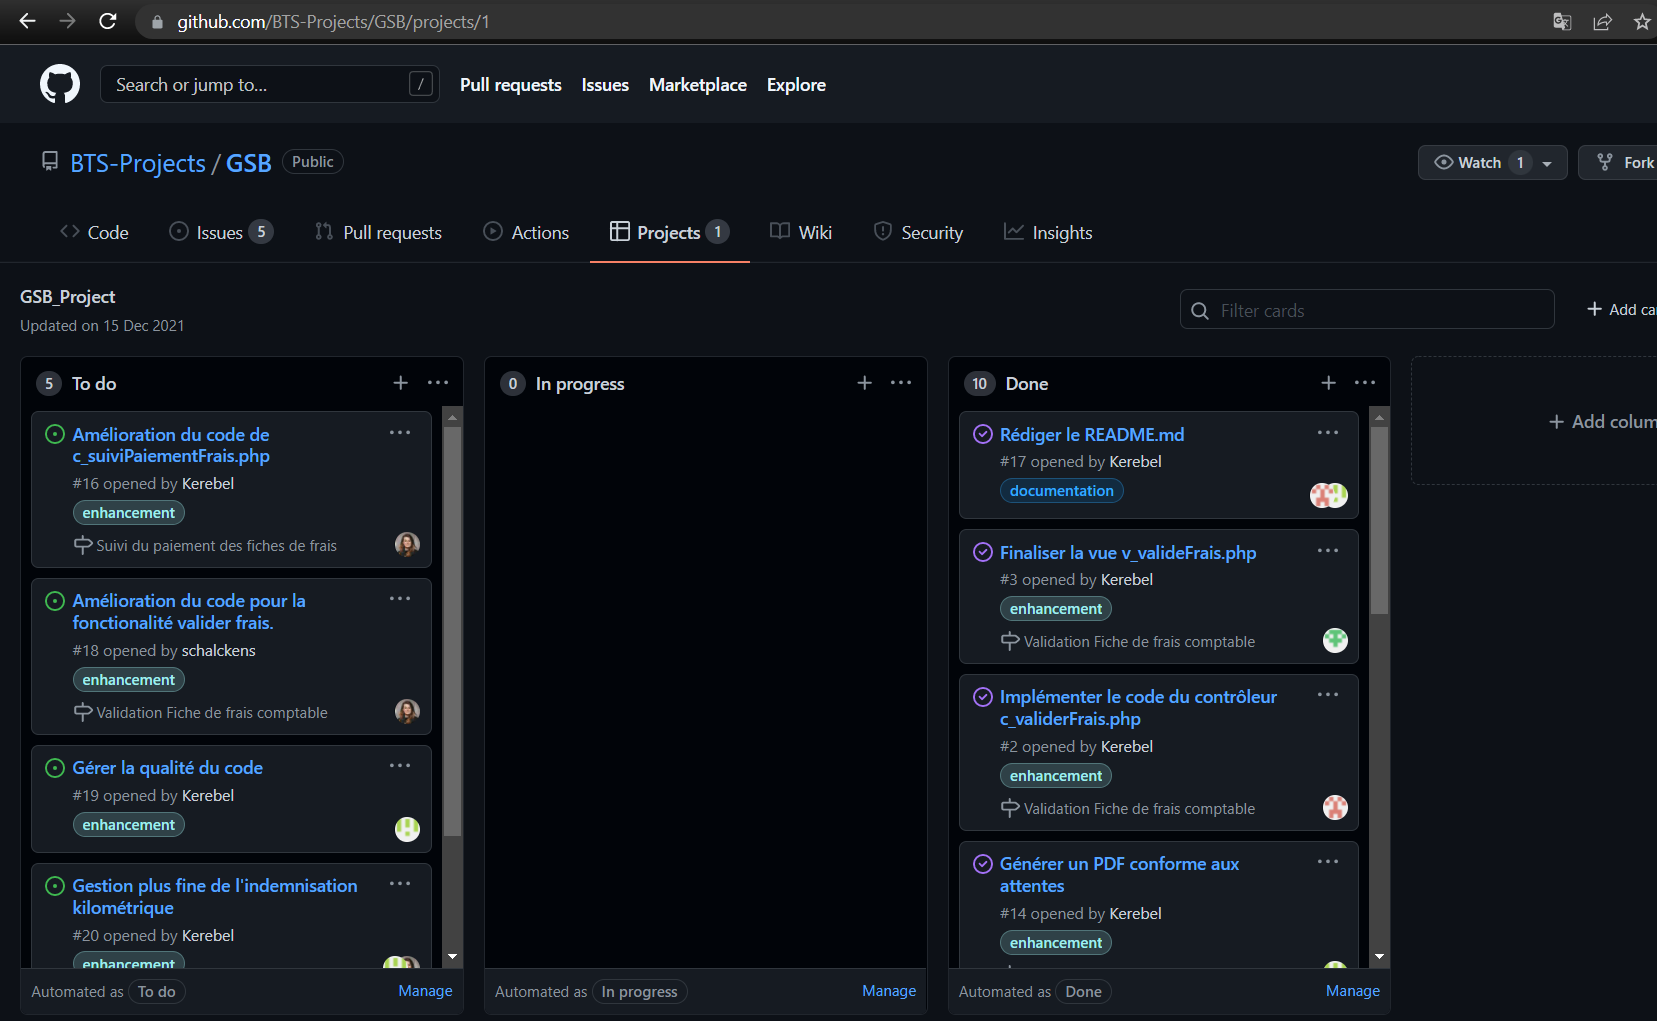This screenshot has height=1021, width=1657.
Task: Click the Done column scrollbar down arrow
Action: [1379, 957]
